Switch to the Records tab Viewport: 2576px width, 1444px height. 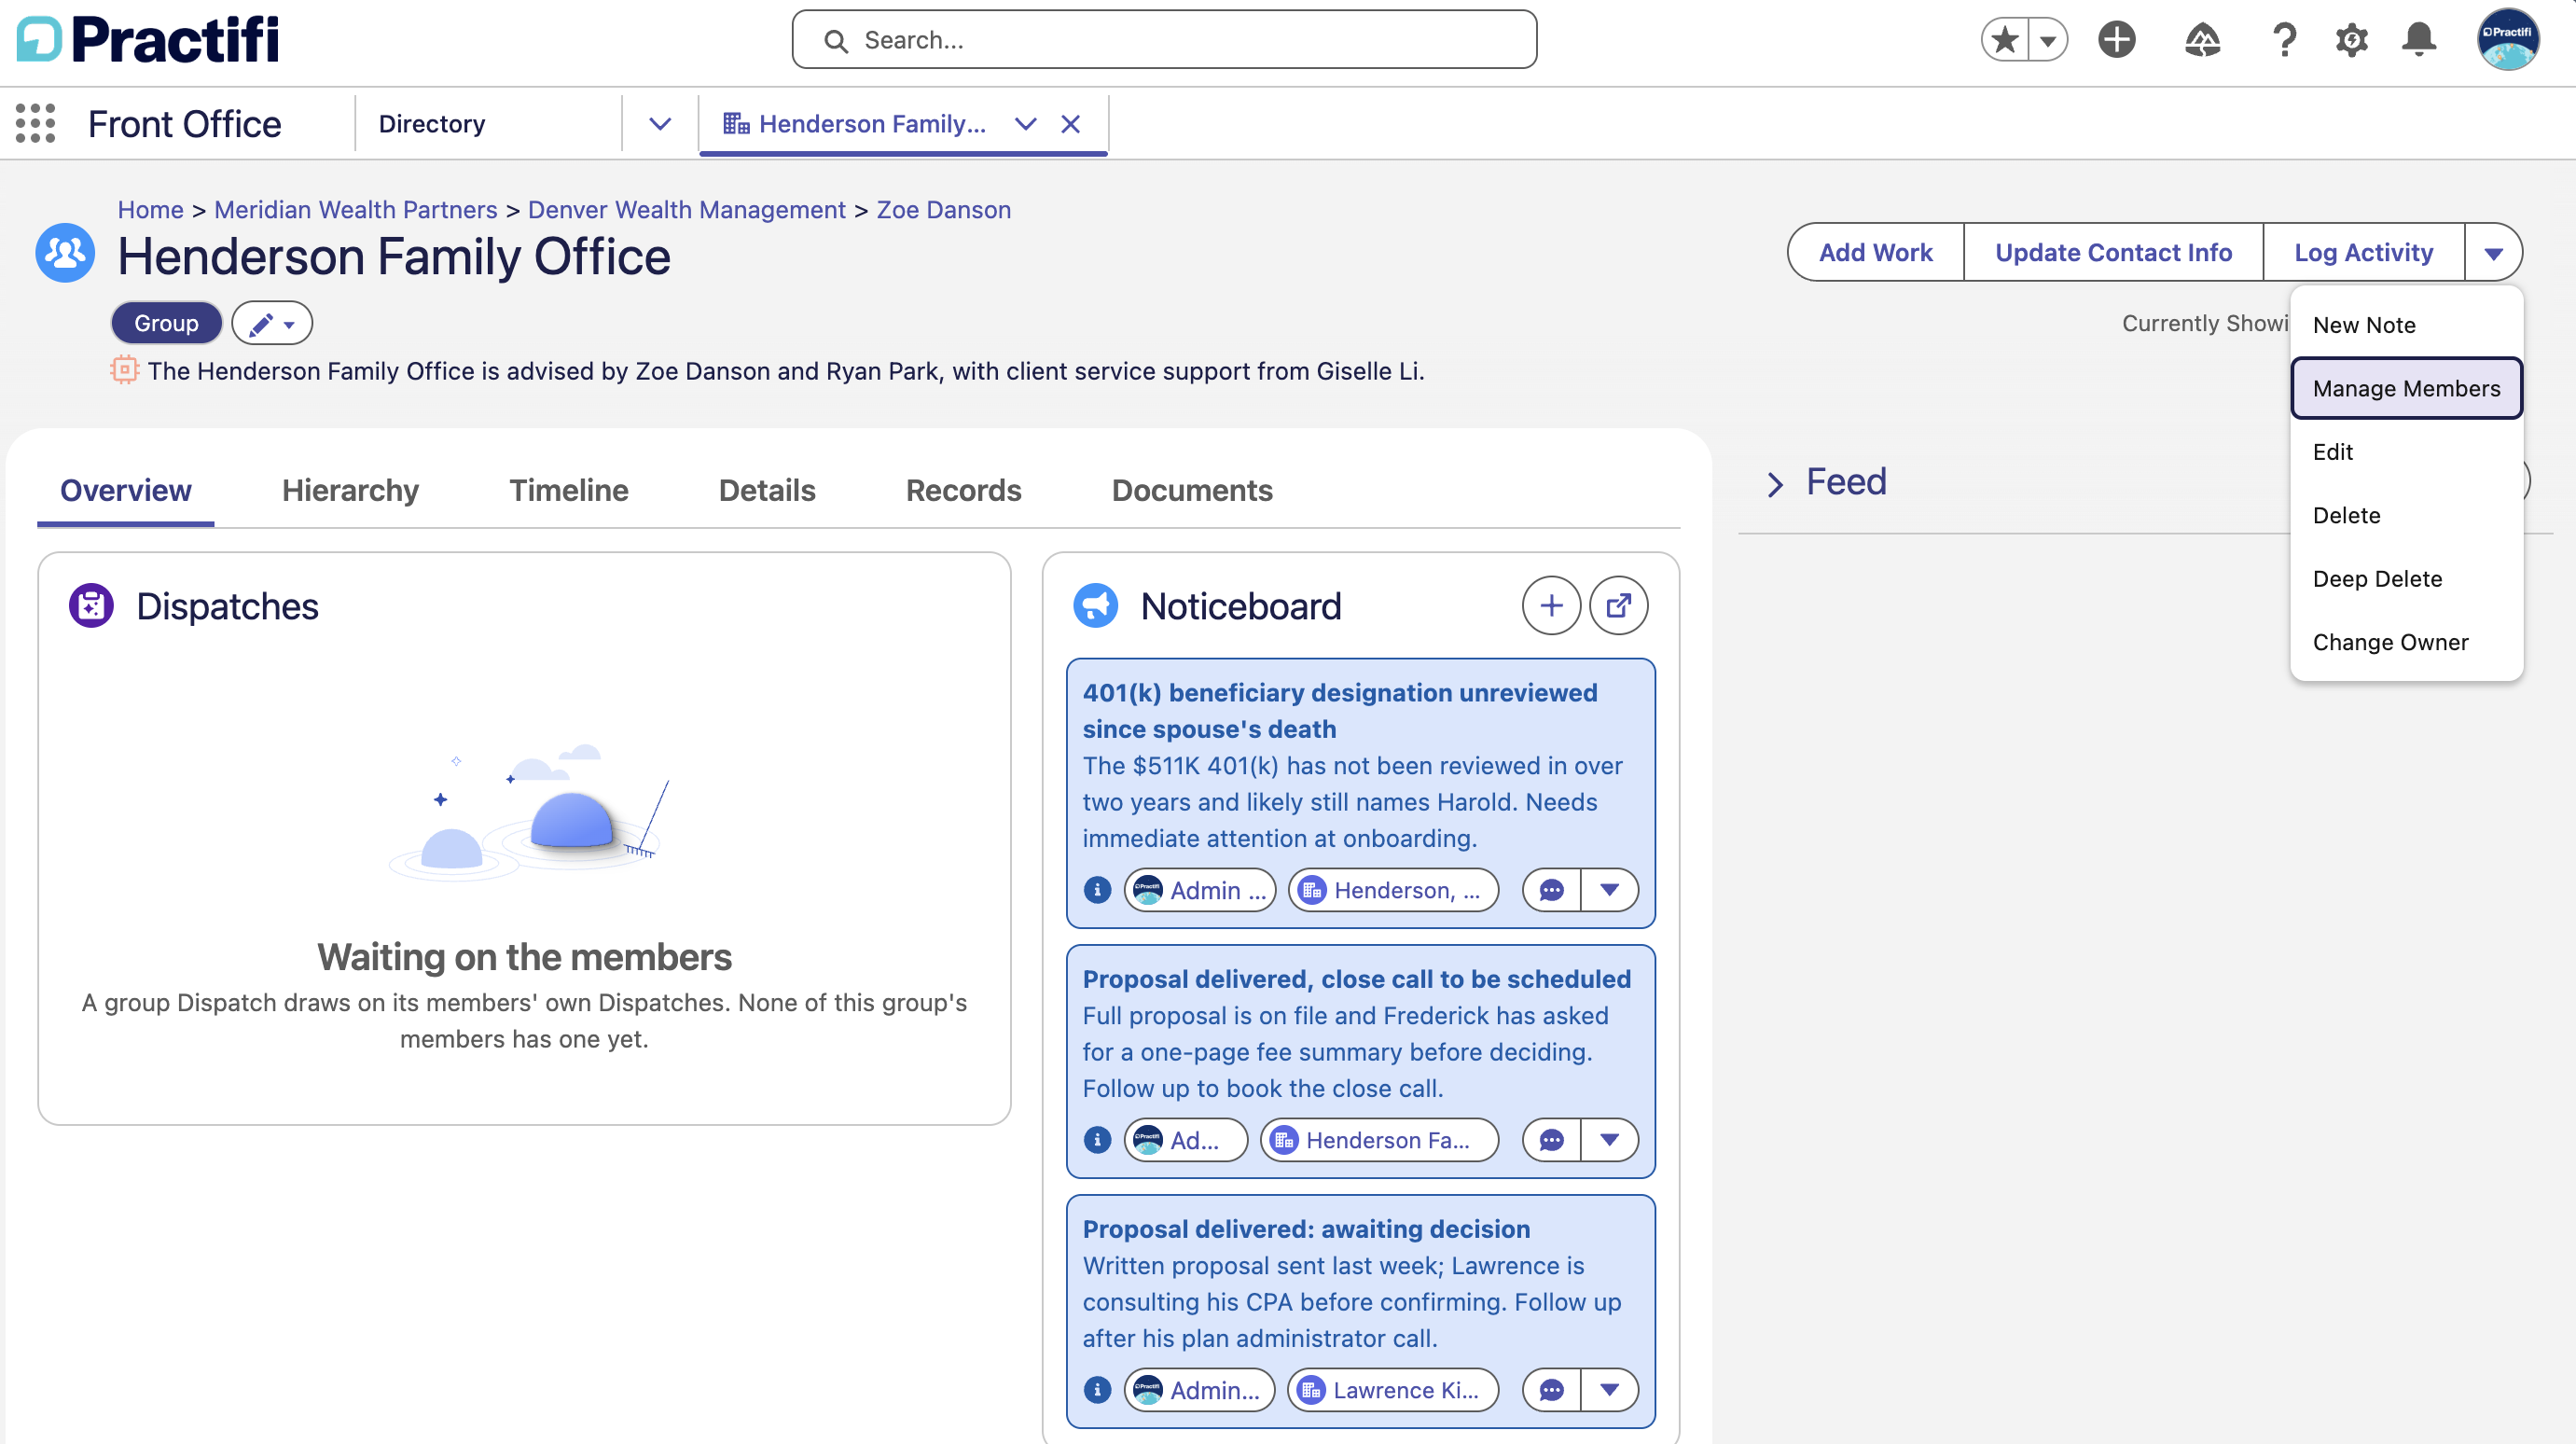pos(963,490)
